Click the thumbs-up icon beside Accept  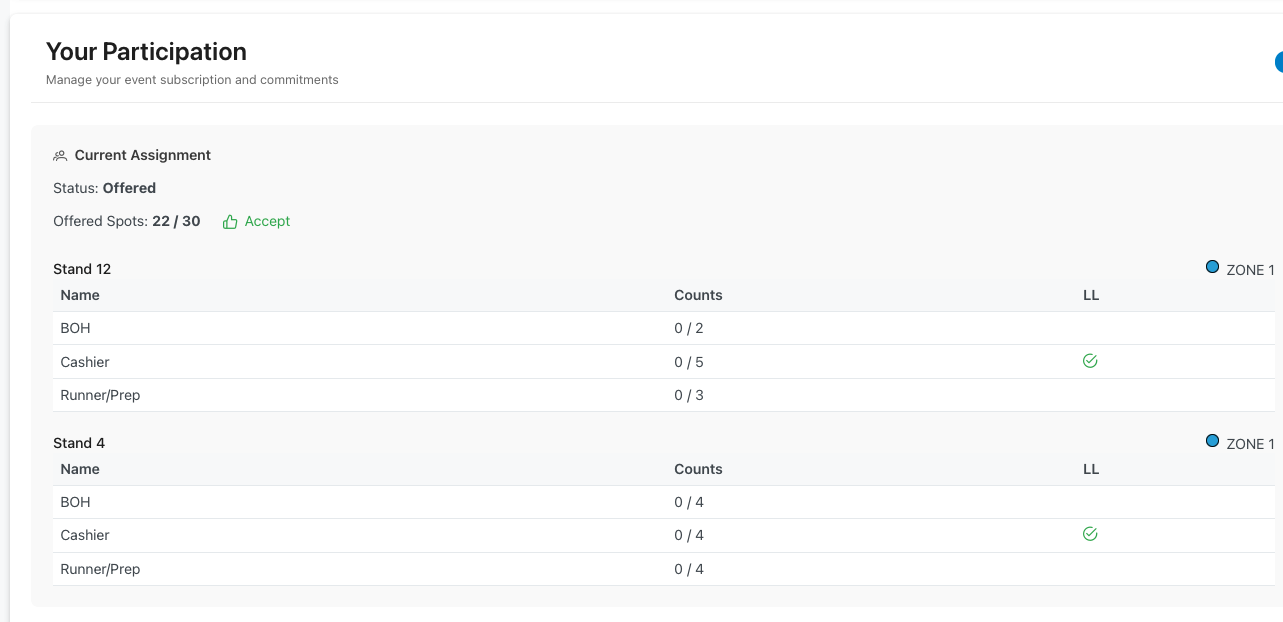coord(230,222)
